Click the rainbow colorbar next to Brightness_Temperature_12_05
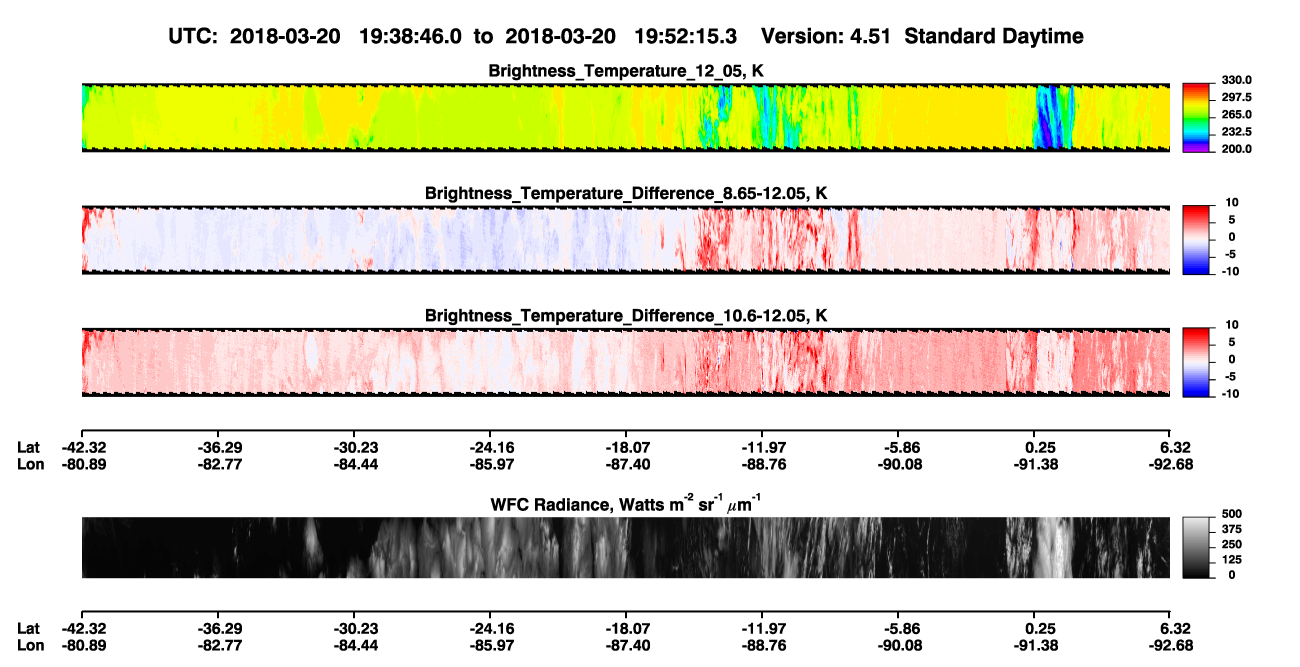The height and width of the screenshot is (667, 1300). coord(1196,118)
